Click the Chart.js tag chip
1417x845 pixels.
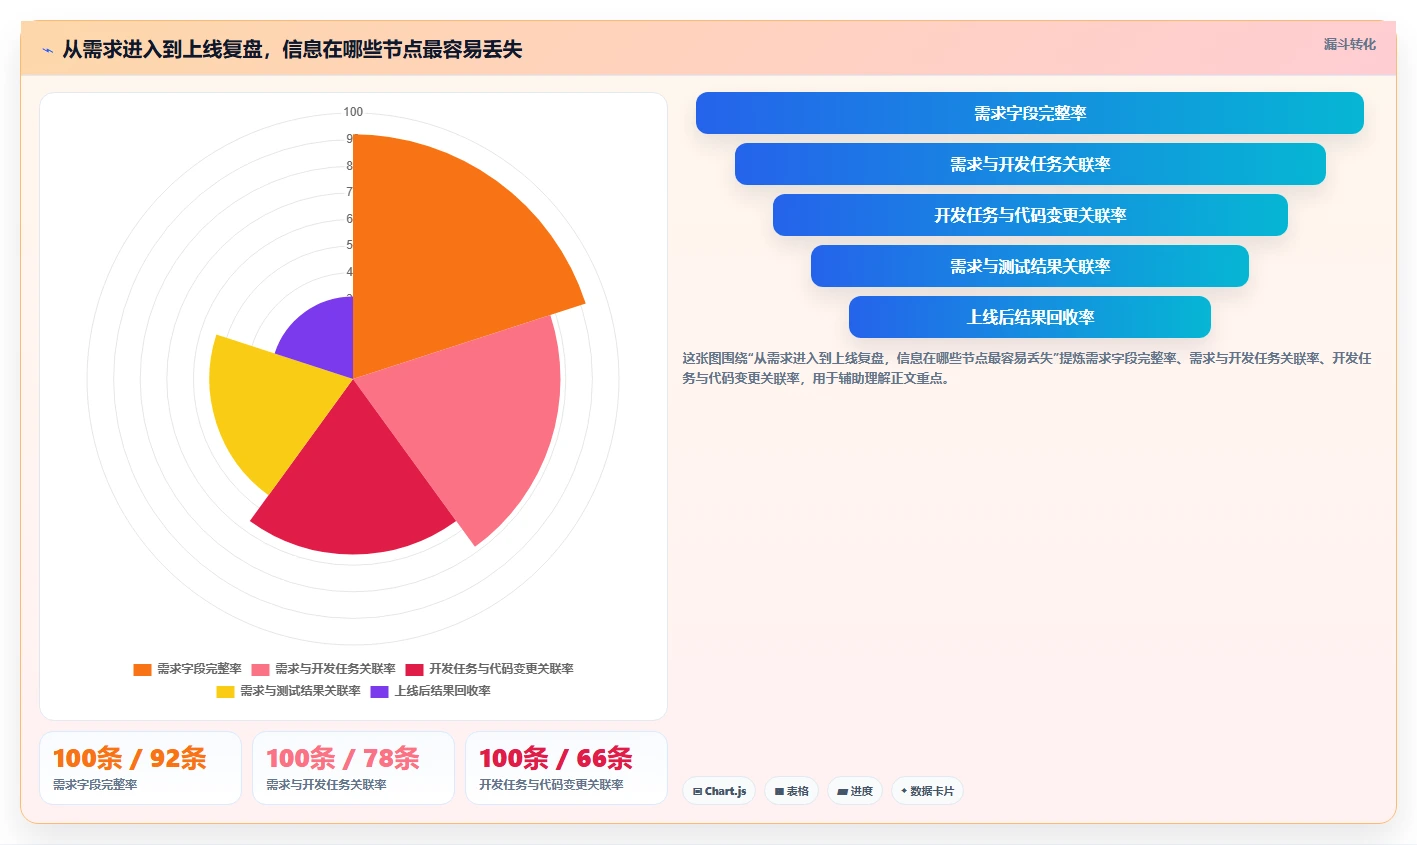[x=719, y=791]
